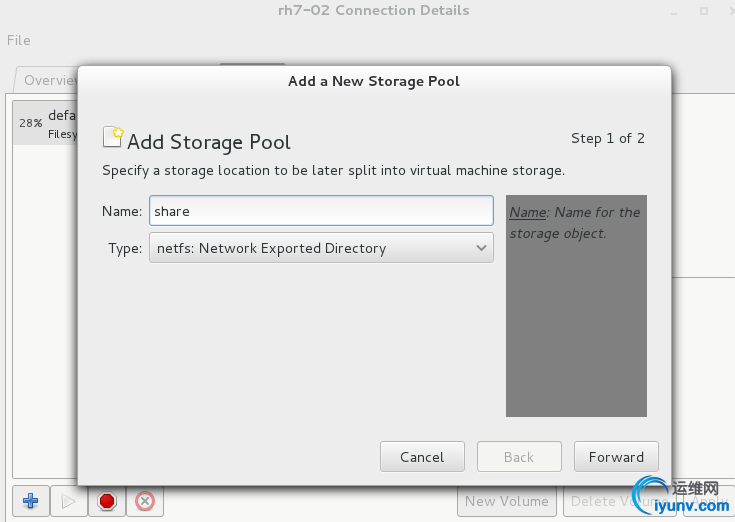Click the delete pool X icon
The width and height of the screenshot is (735, 522).
click(x=144, y=501)
